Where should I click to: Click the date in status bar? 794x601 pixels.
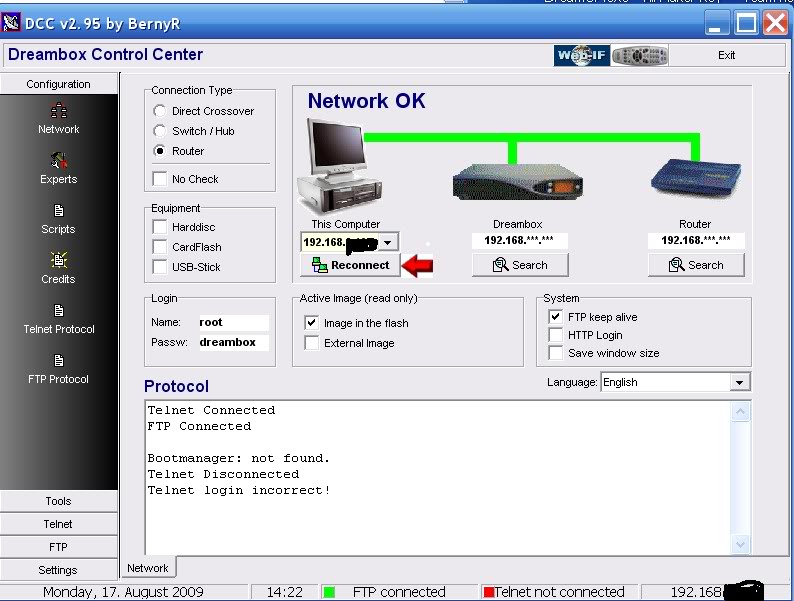pos(123,592)
